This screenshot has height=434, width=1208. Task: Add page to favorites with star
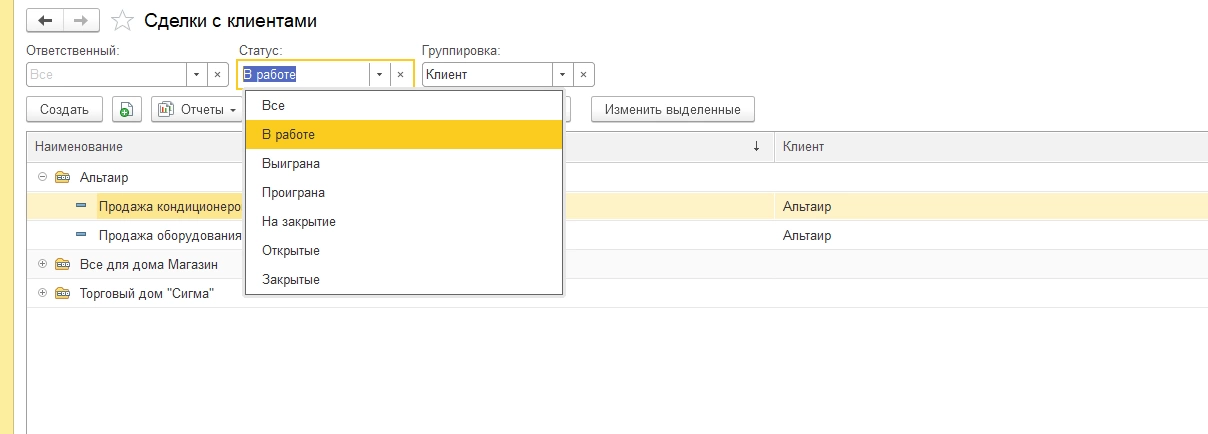pos(122,21)
